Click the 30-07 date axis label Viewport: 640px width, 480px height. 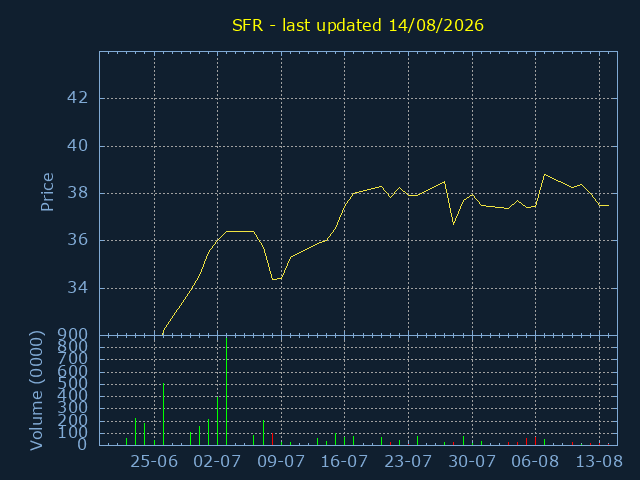(x=472, y=462)
